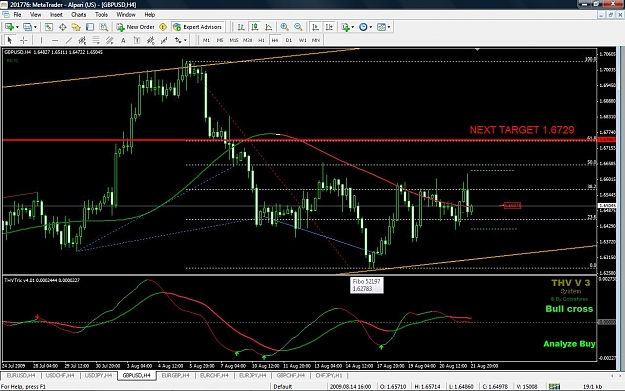Open the Charts menu
625x391 pixels.
pos(79,15)
